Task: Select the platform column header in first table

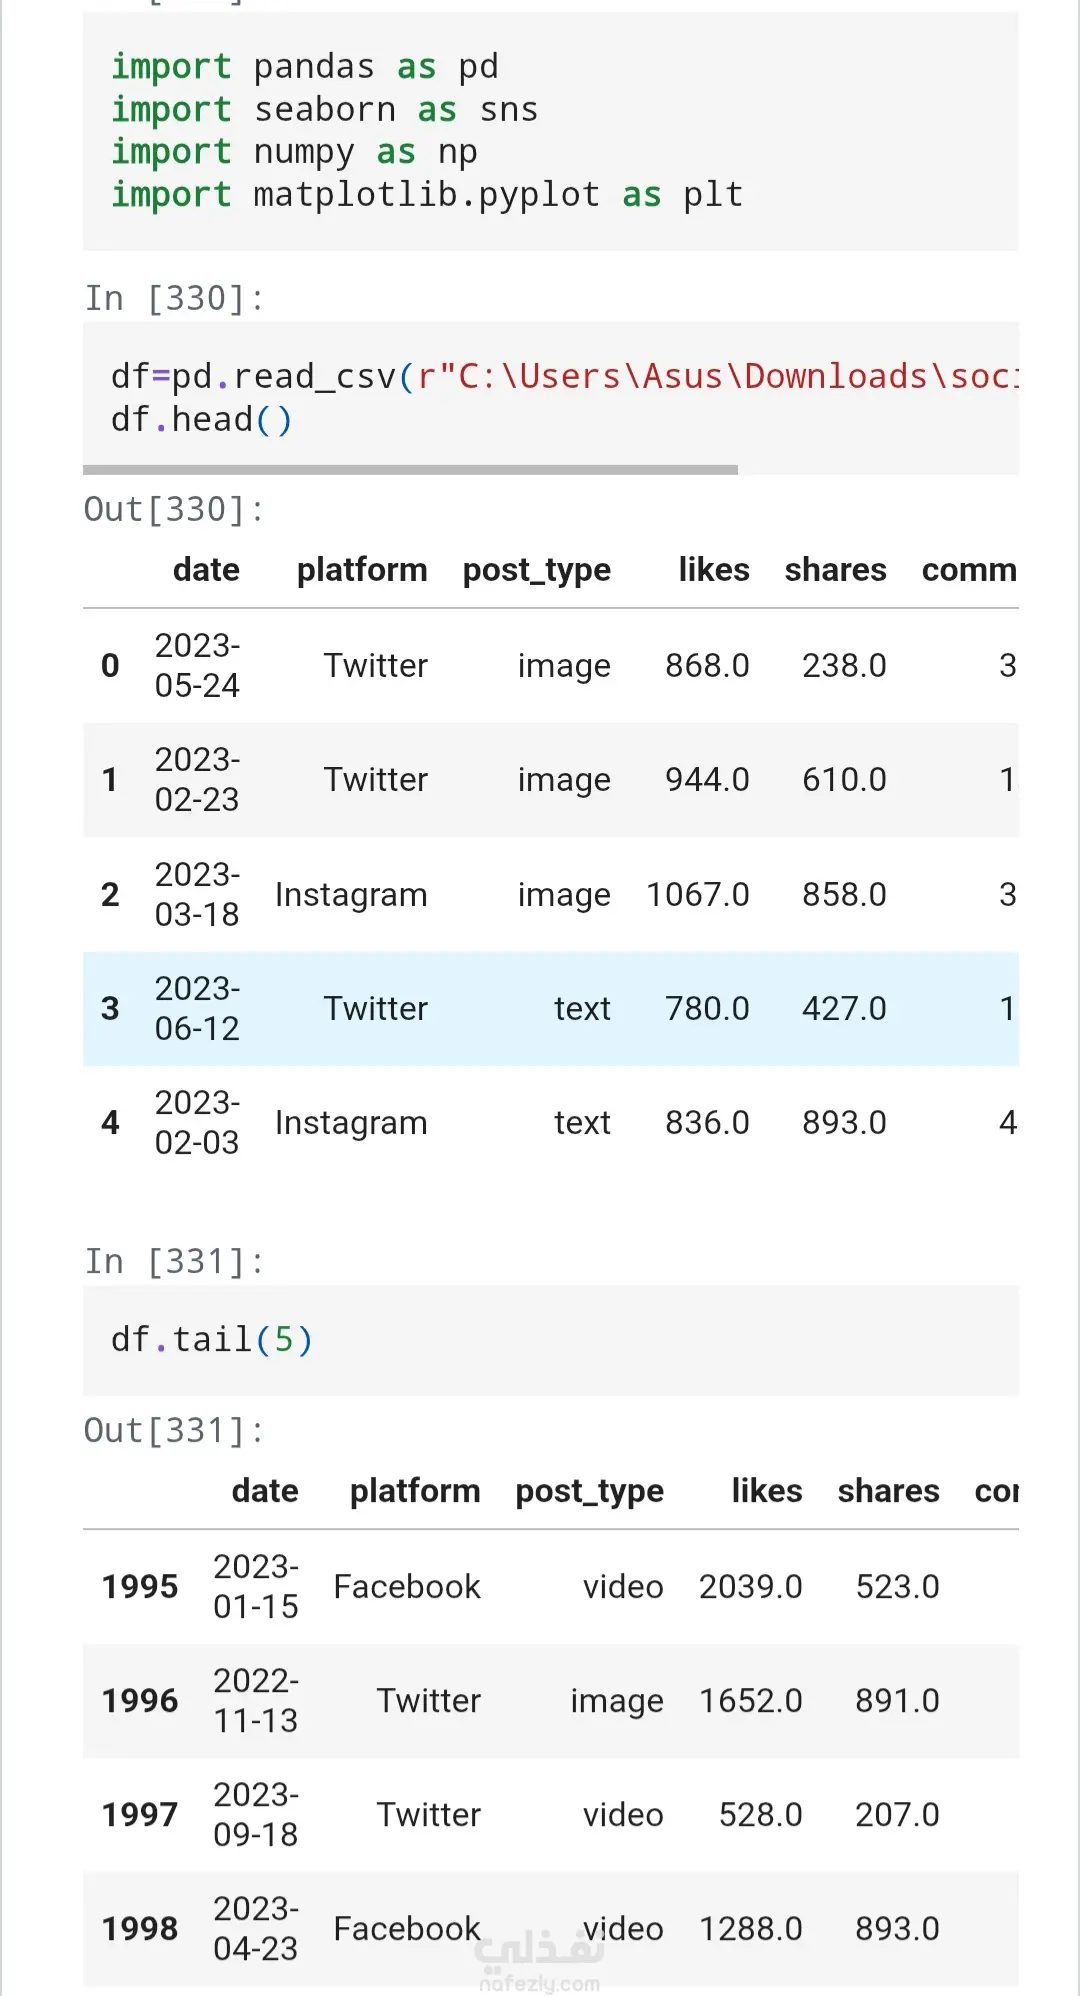Action: point(362,569)
